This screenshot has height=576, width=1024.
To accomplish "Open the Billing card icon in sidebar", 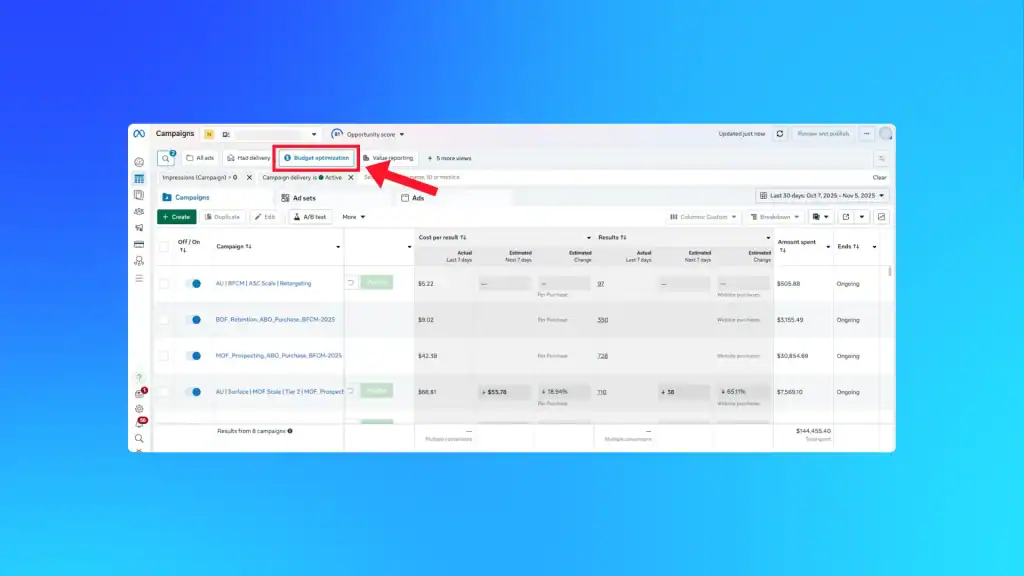I will (139, 244).
